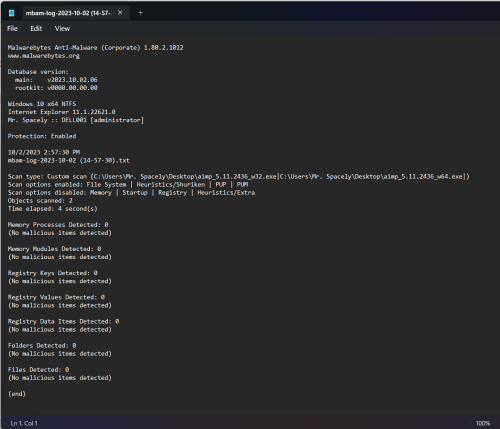Click the Database version: line
500x429 pixels.
point(38,72)
